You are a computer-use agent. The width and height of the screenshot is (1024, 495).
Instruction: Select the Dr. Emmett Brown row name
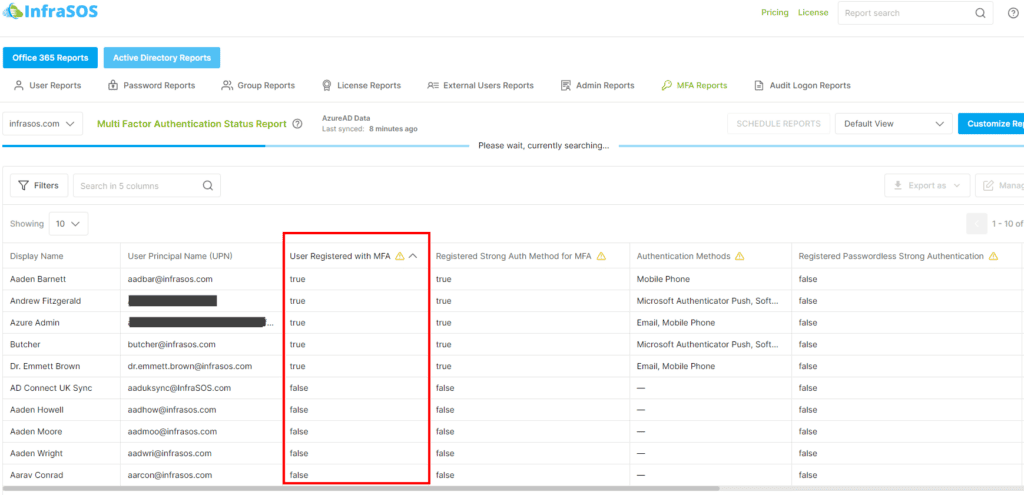click(45, 366)
